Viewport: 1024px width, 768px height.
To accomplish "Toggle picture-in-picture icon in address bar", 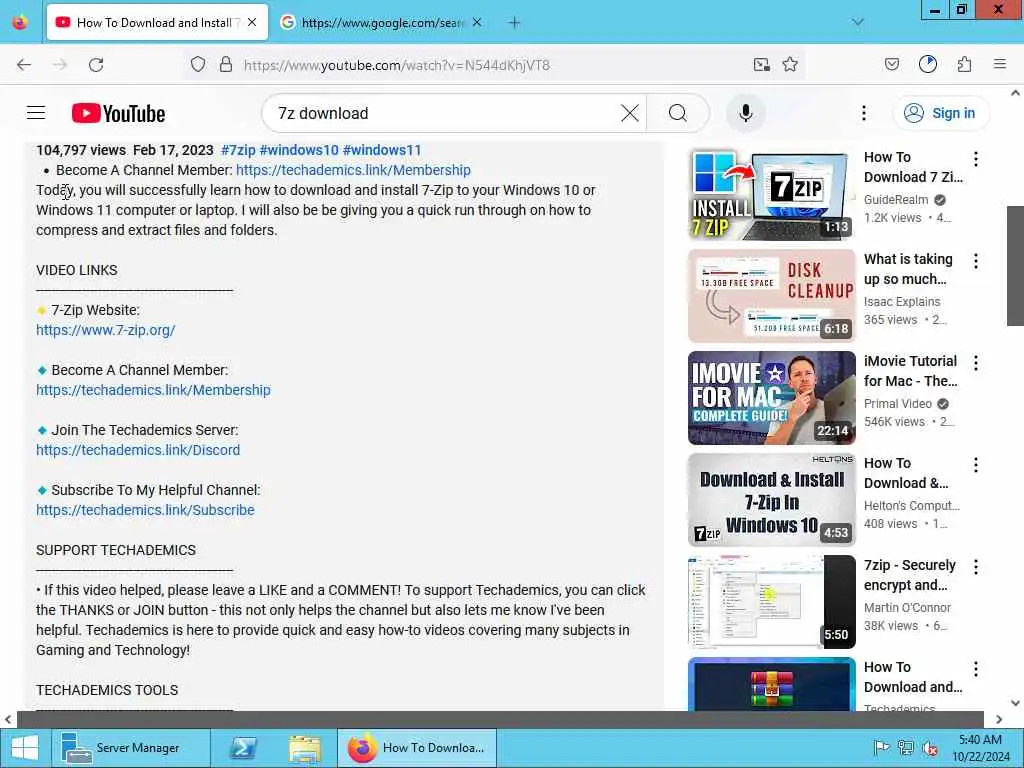I will click(761, 65).
